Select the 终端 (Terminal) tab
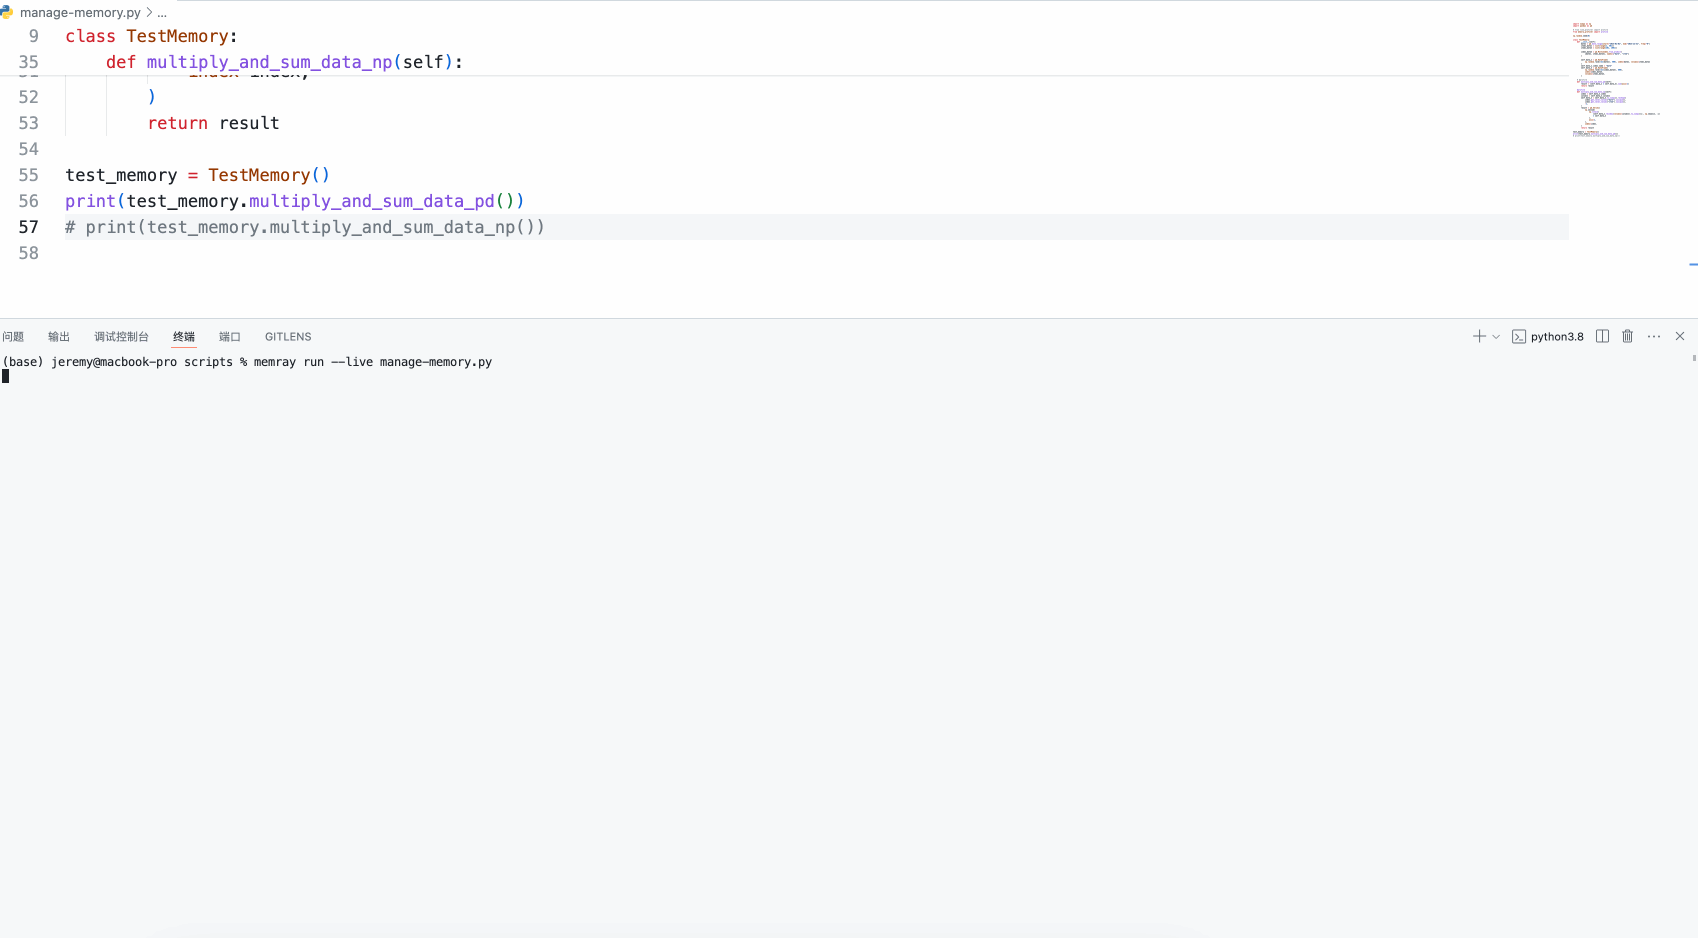 click(184, 337)
